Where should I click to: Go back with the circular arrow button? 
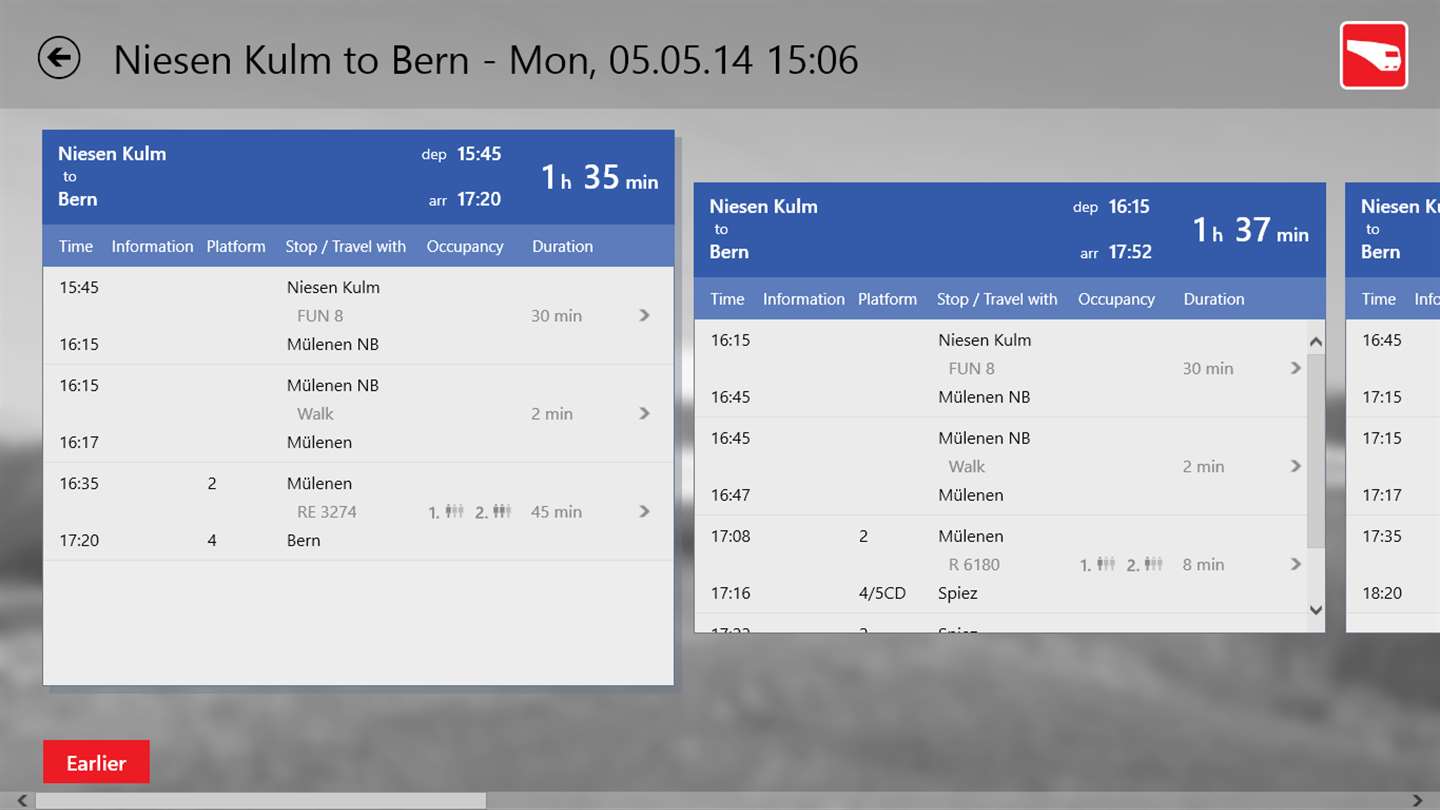[x=59, y=58]
